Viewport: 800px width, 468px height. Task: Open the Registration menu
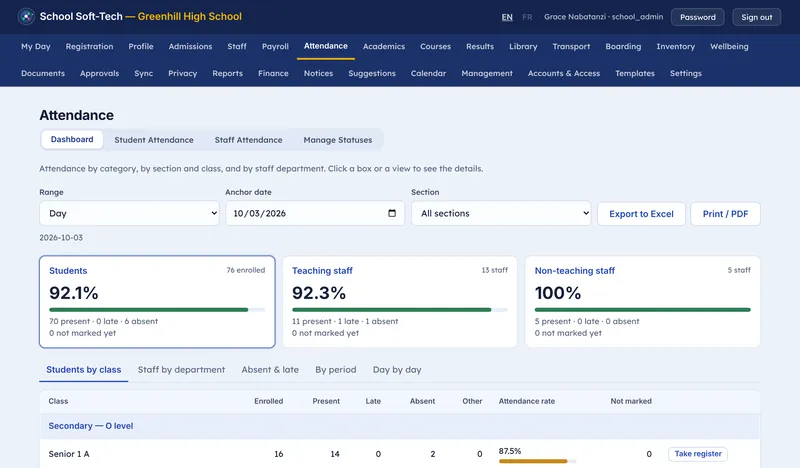[x=89, y=46]
